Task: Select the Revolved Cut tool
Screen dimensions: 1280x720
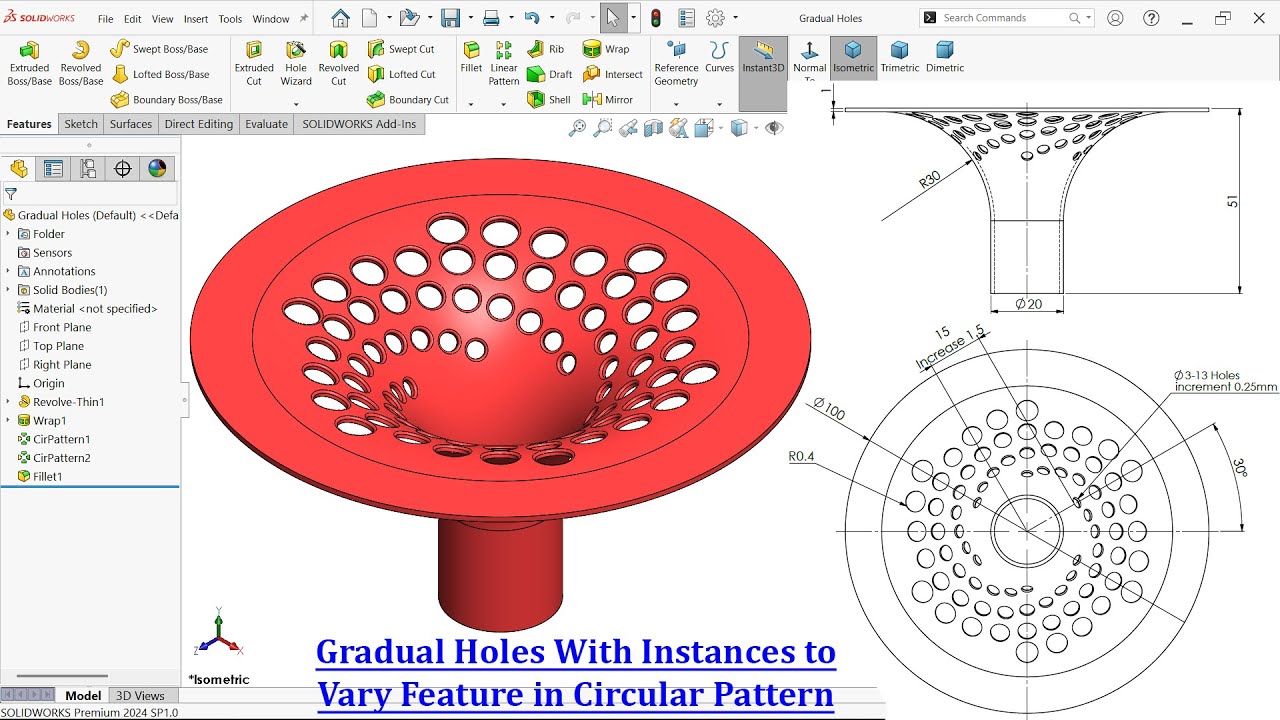Action: [x=338, y=63]
